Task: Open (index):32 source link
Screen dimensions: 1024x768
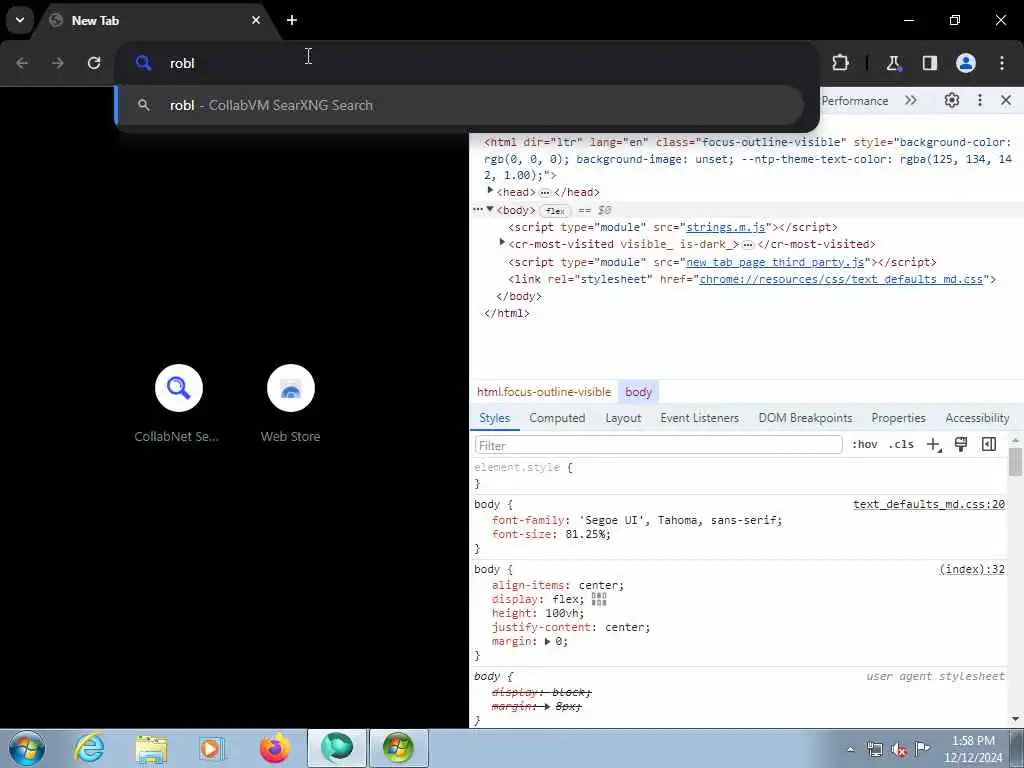Action: (972, 569)
